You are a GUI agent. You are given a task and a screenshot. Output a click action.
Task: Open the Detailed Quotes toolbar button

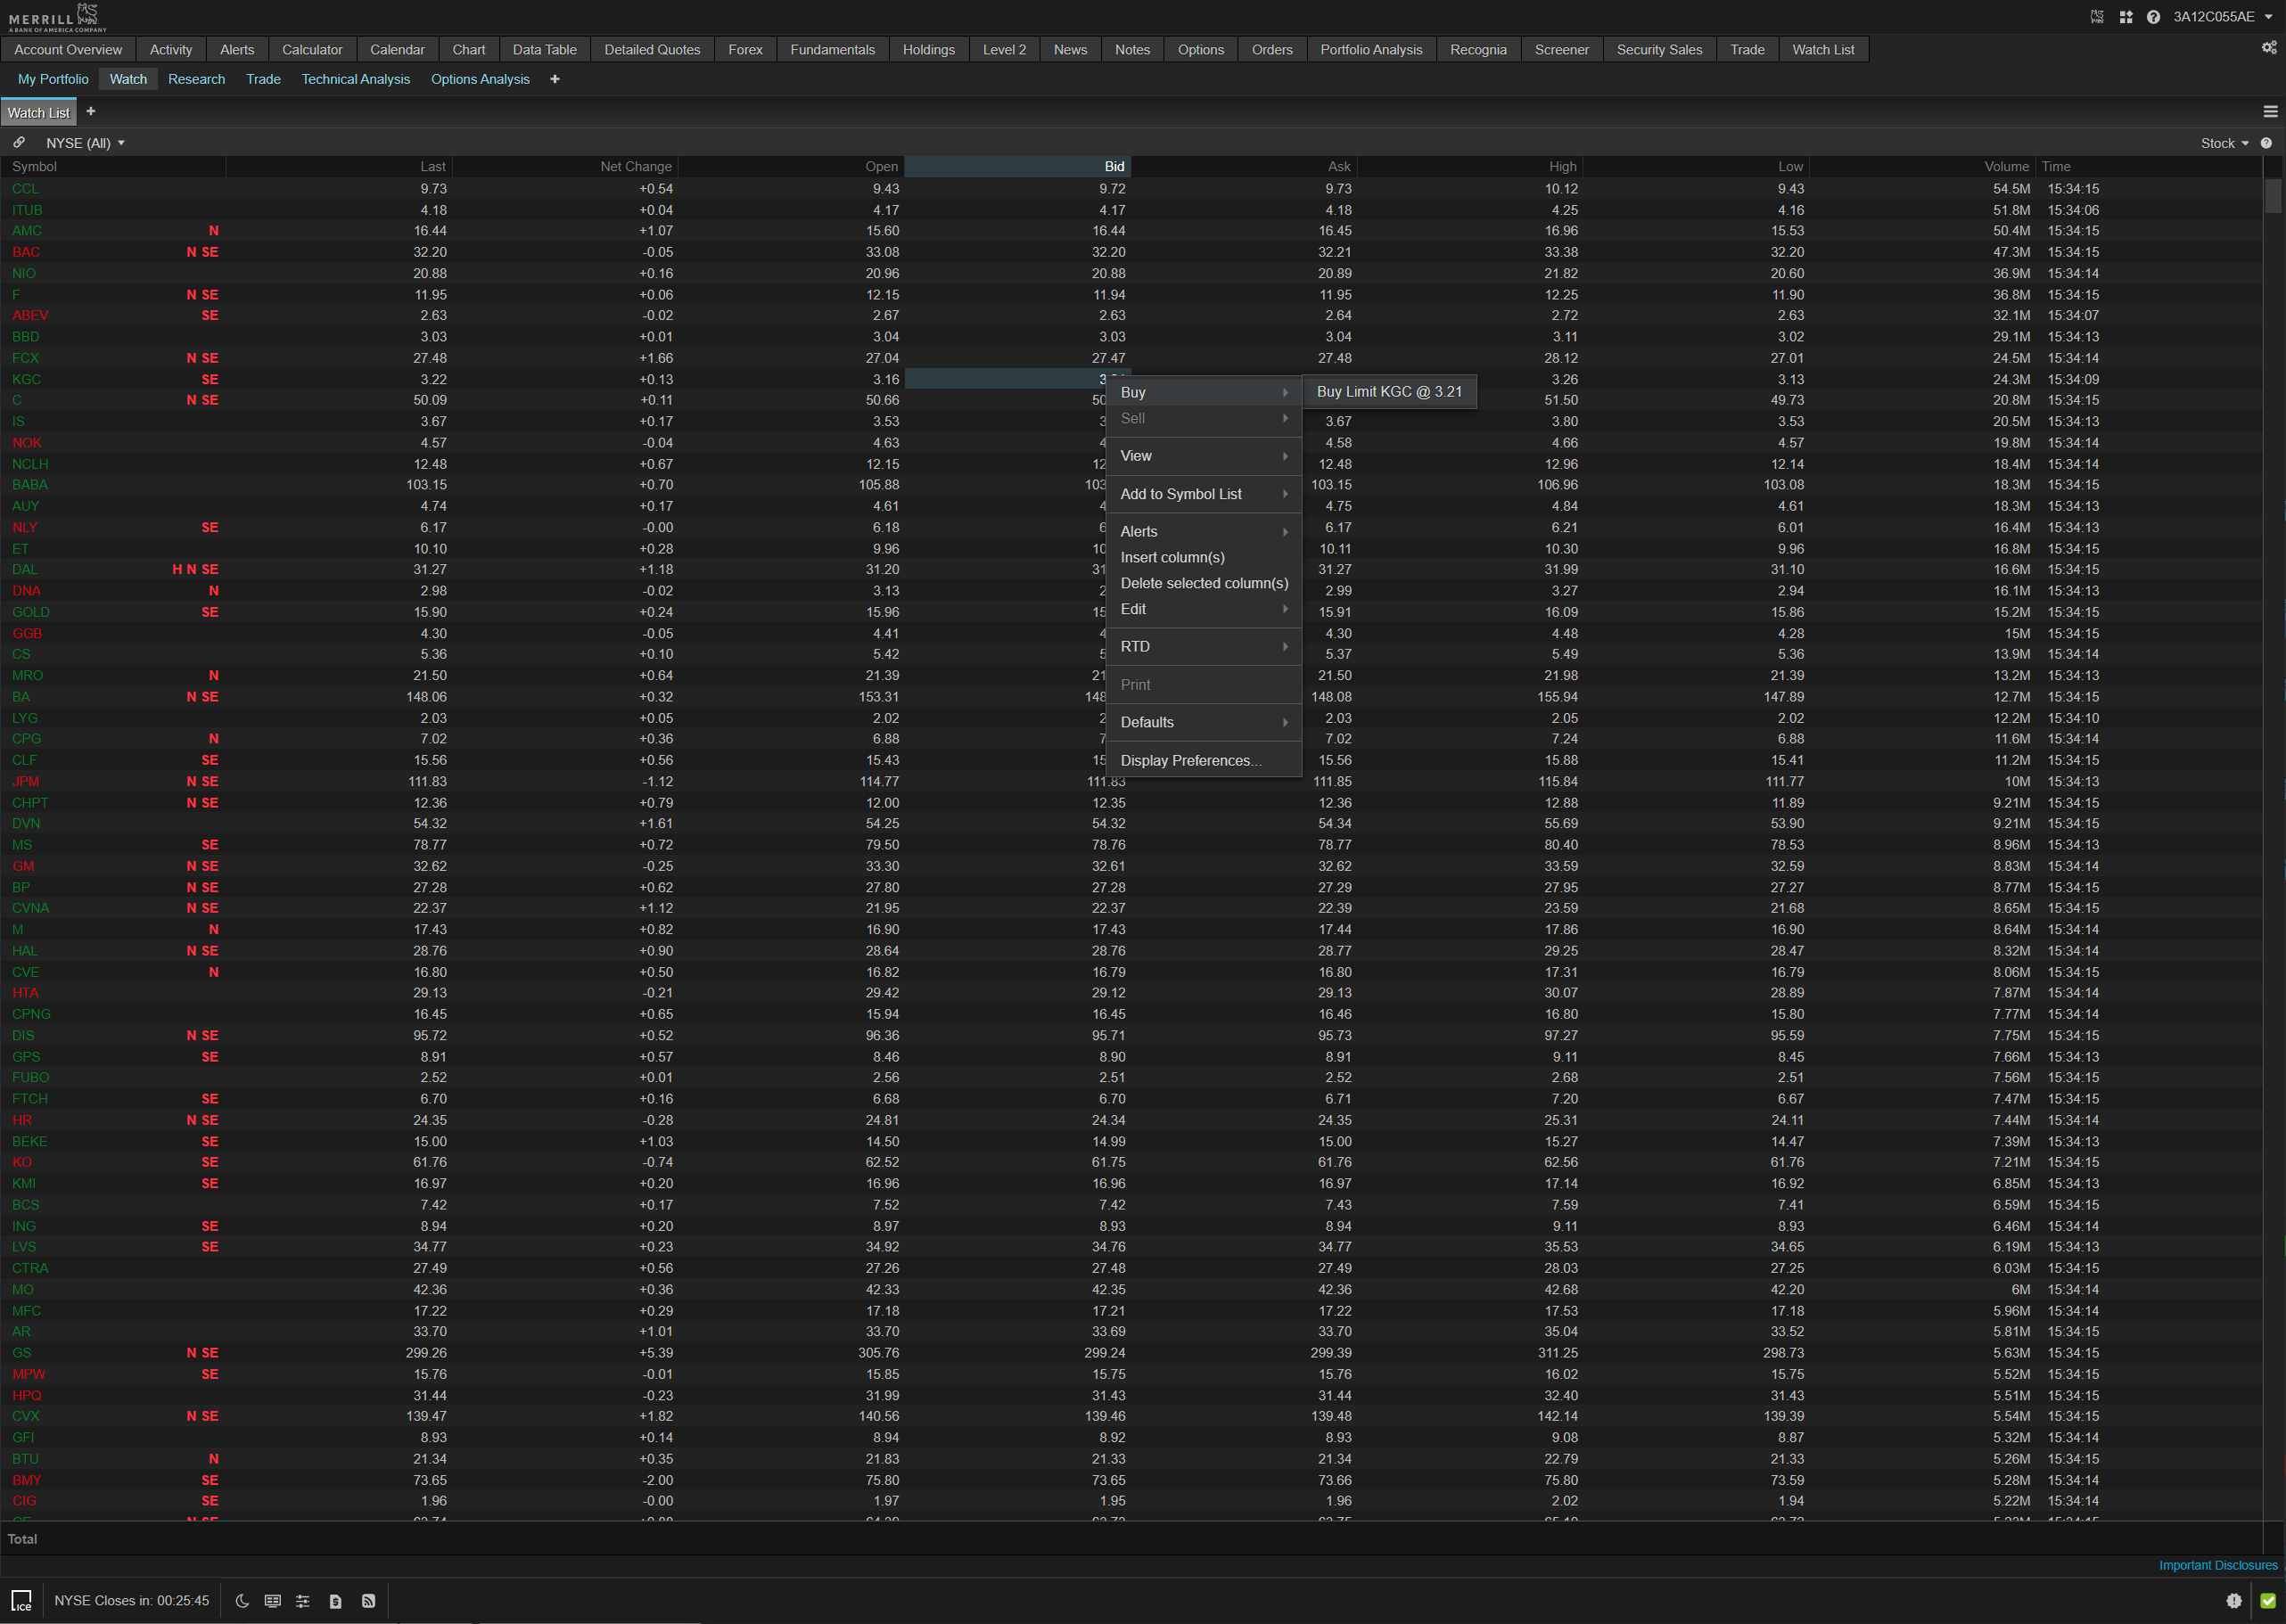[652, 49]
